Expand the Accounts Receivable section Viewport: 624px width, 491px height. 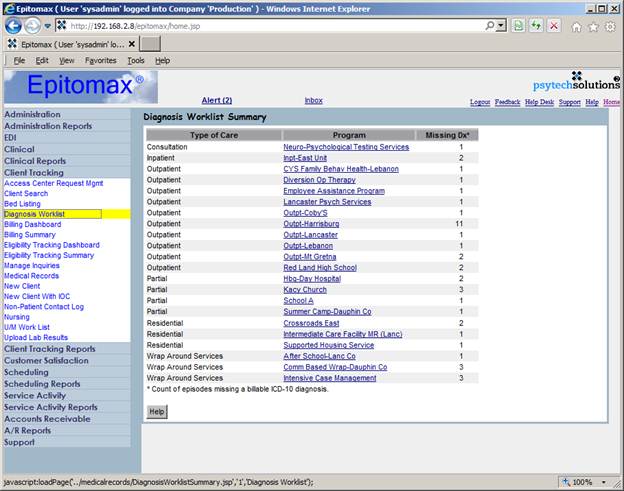click(x=47, y=419)
